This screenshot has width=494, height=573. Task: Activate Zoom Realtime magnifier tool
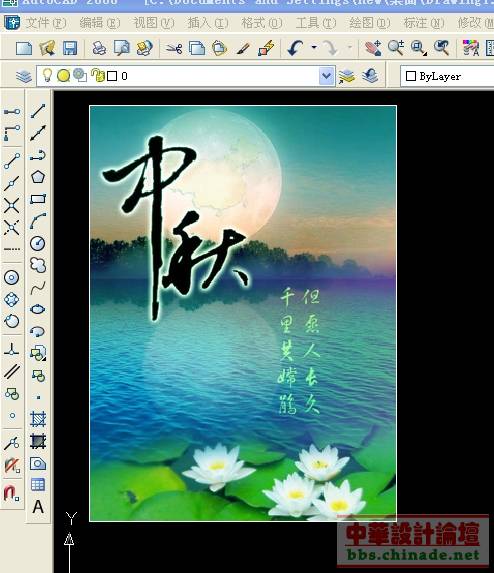click(396, 48)
